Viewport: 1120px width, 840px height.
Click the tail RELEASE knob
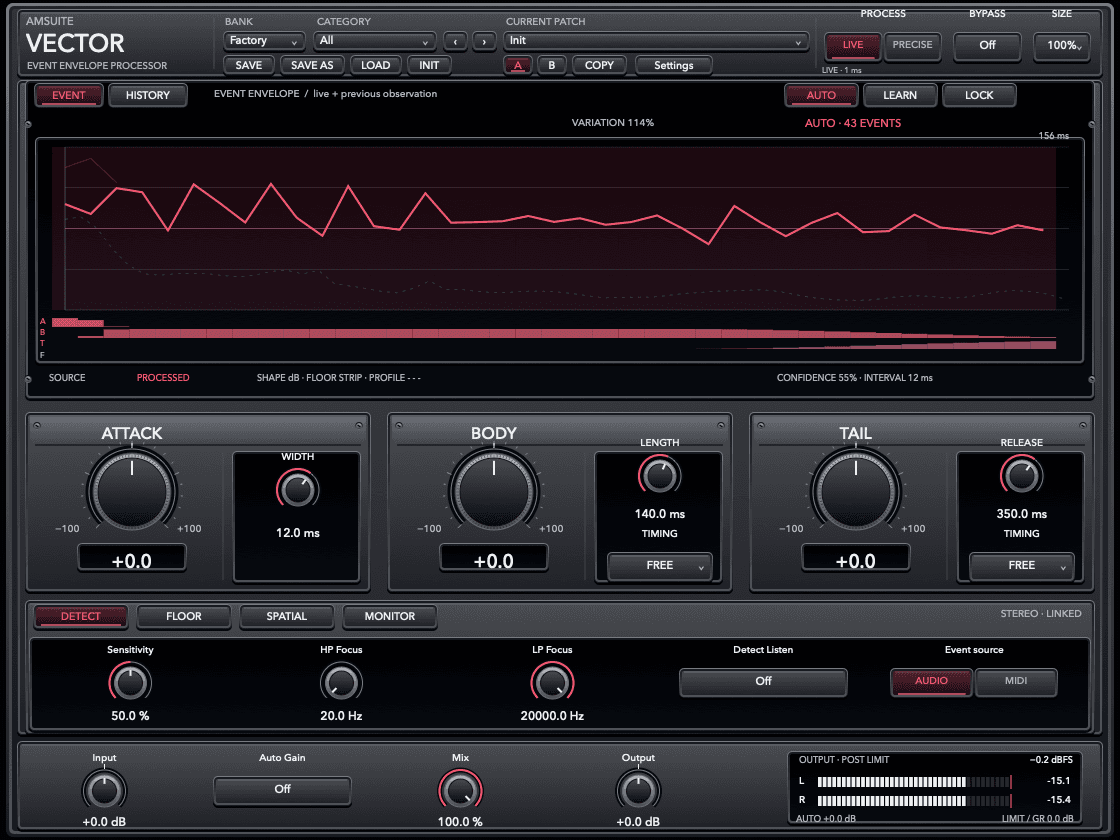tap(1021, 476)
